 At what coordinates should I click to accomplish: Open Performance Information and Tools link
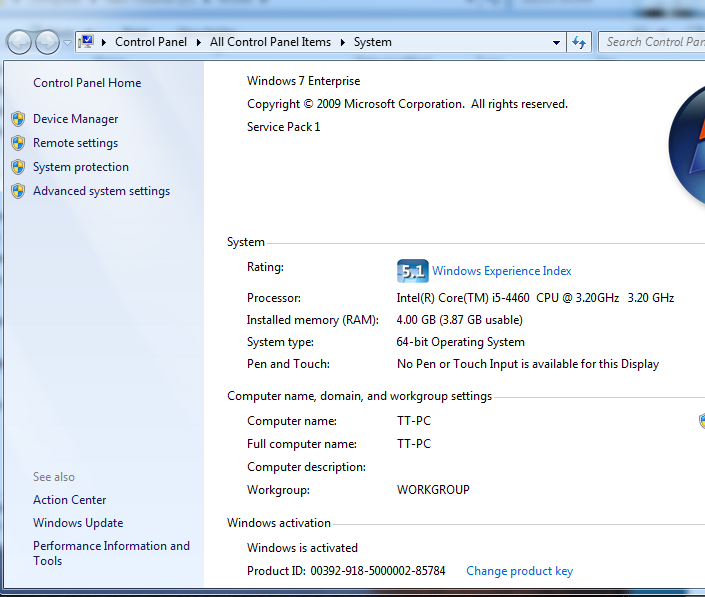pos(112,553)
